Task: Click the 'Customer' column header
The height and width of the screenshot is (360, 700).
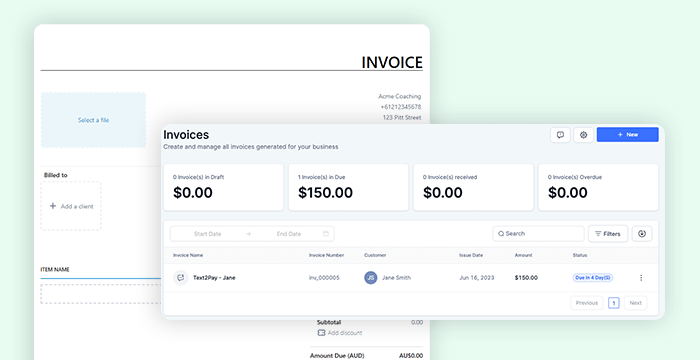Action: [x=375, y=255]
